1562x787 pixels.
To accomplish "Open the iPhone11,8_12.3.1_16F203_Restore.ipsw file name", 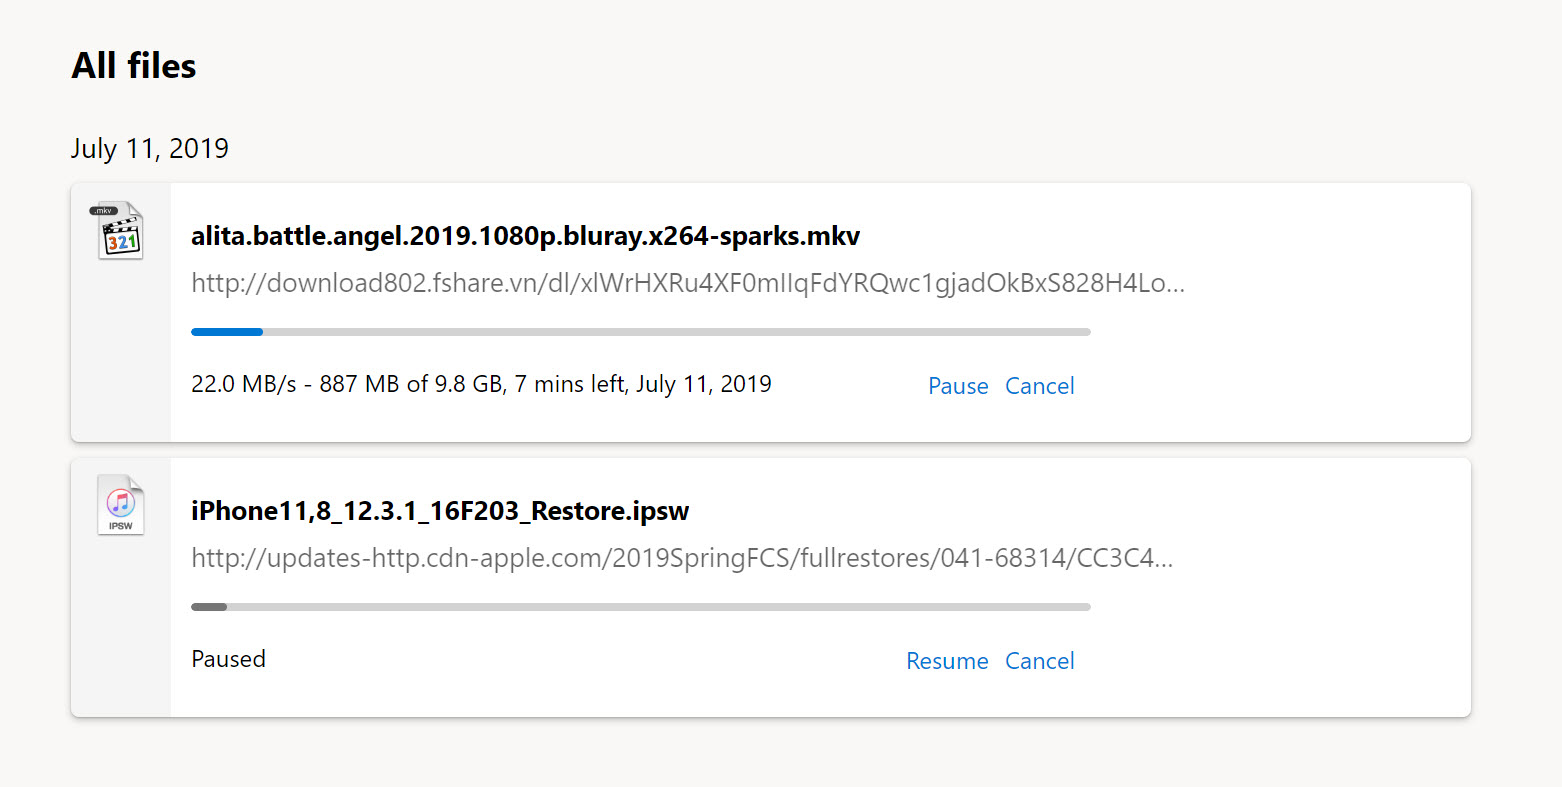I will (440, 511).
